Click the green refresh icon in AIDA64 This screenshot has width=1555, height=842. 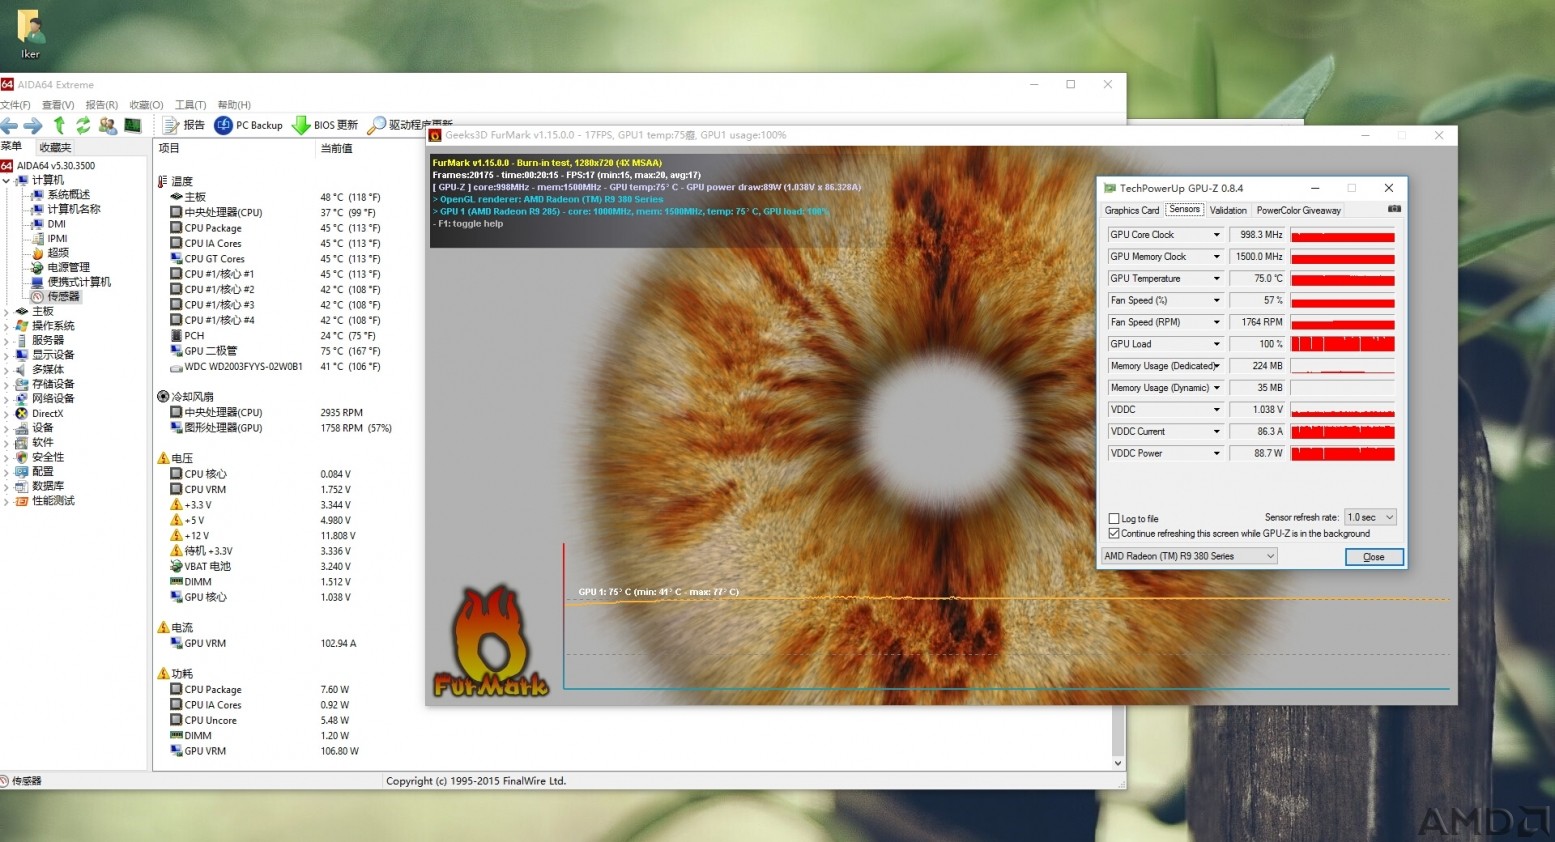pyautogui.click(x=83, y=125)
